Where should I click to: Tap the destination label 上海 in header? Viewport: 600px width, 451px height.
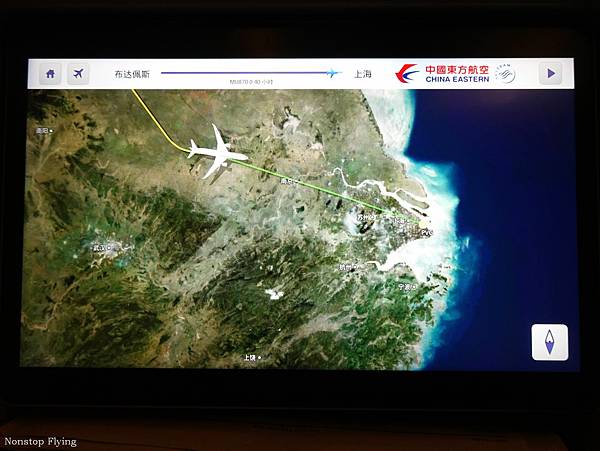[362, 74]
